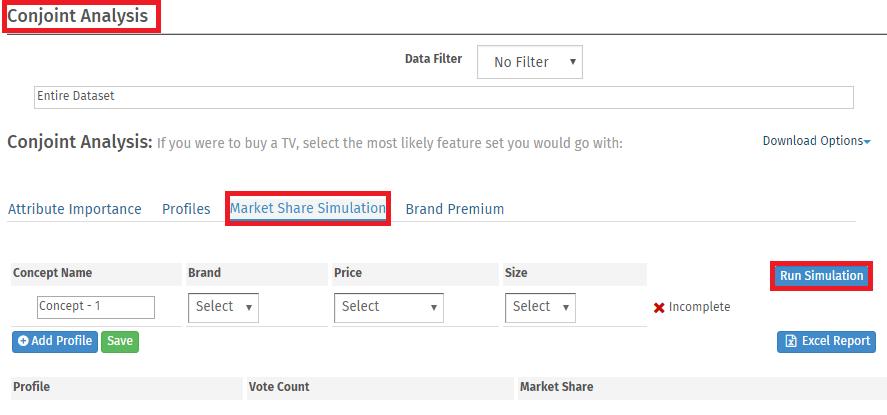Click the Excel Report spreadsheet icon
The width and height of the screenshot is (887, 415).
point(791,342)
